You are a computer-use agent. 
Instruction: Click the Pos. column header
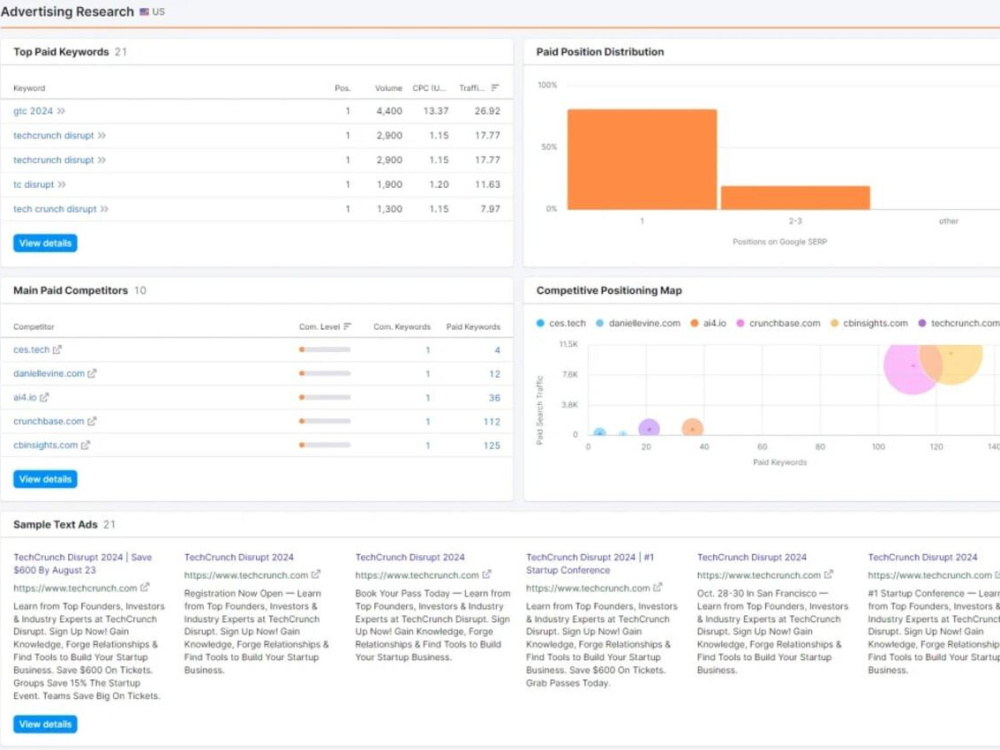tap(342, 88)
